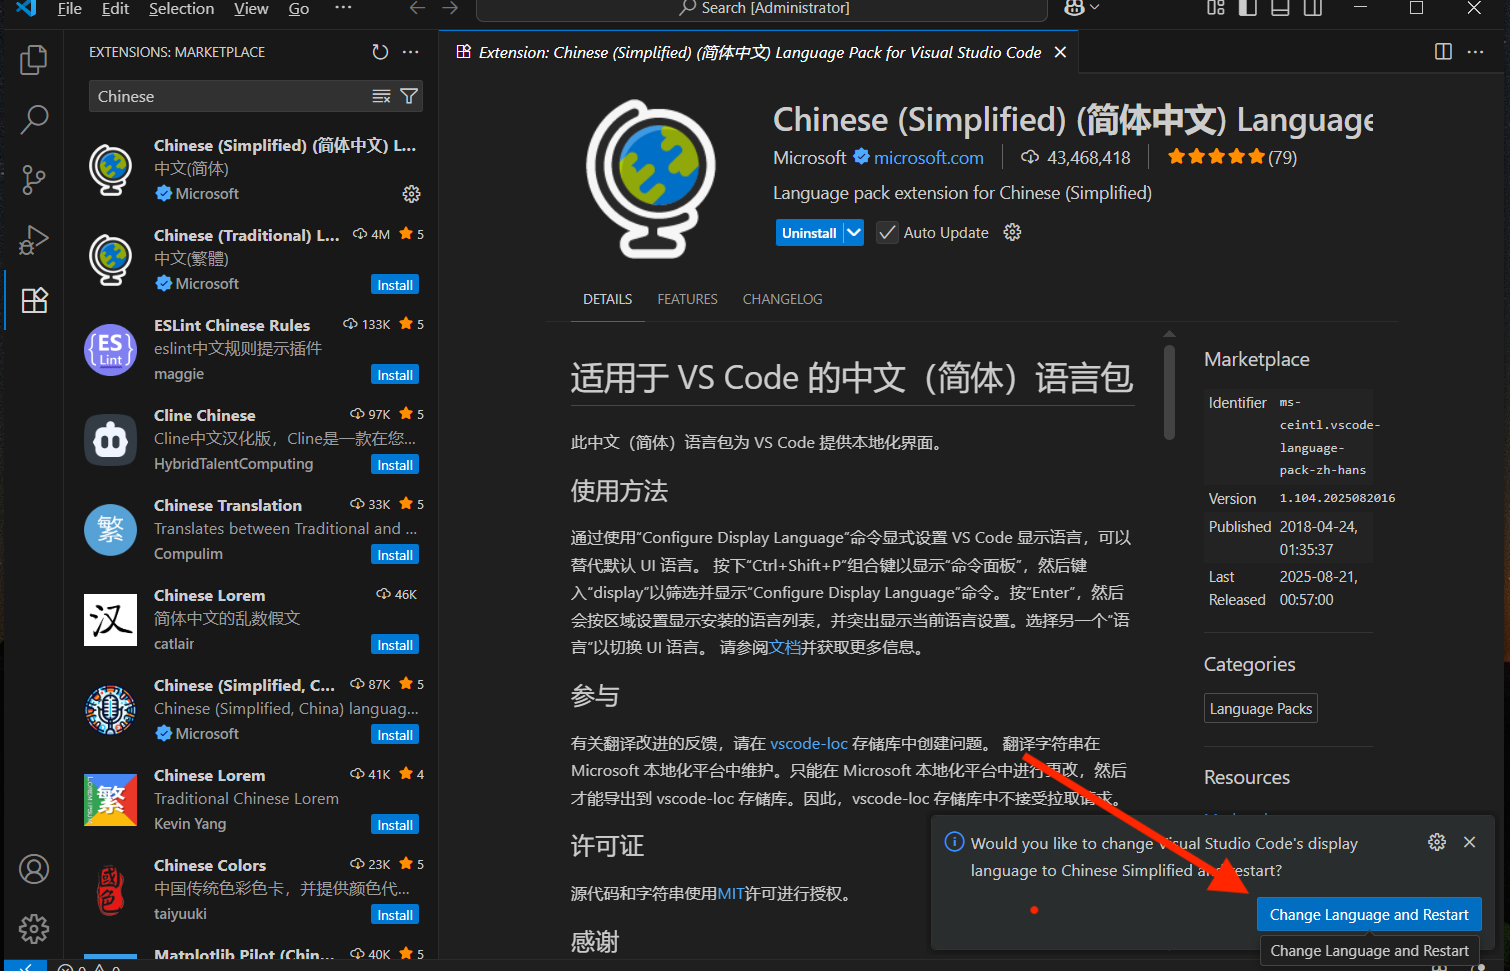1510x971 pixels.
Task: Click the Extensions activity bar icon
Action: pyautogui.click(x=33, y=300)
